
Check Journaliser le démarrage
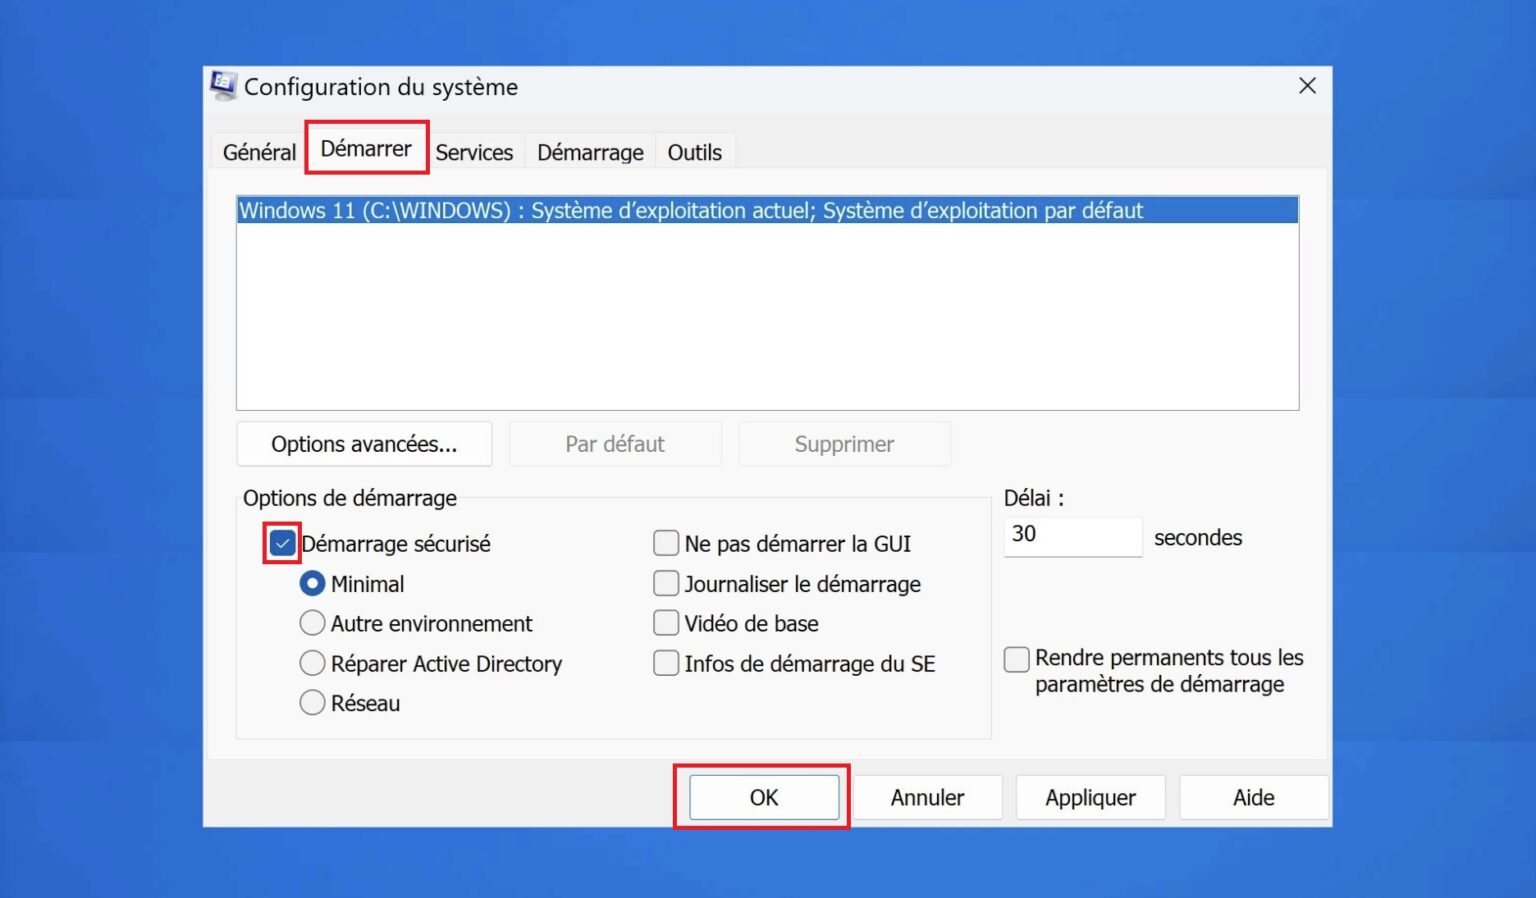click(666, 583)
